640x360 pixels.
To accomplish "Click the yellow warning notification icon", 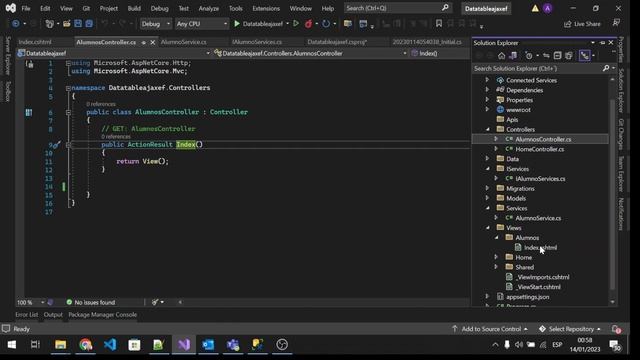I will point(535,8).
